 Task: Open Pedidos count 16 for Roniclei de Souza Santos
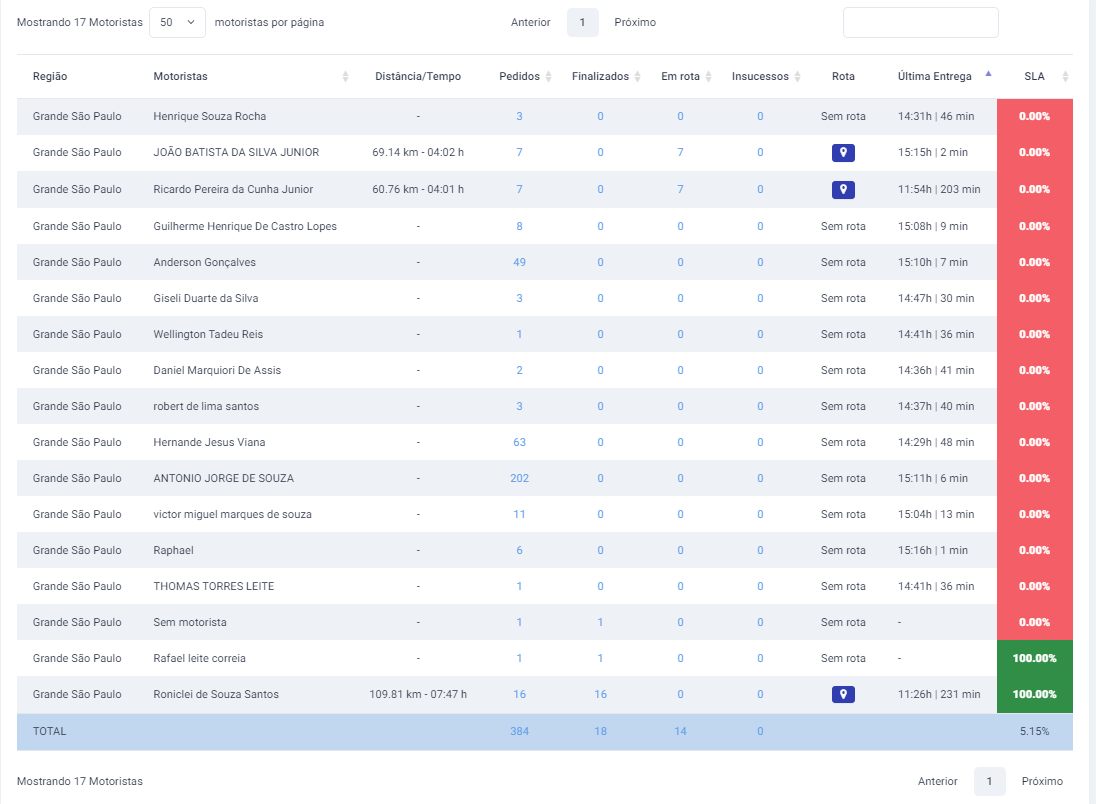519,694
